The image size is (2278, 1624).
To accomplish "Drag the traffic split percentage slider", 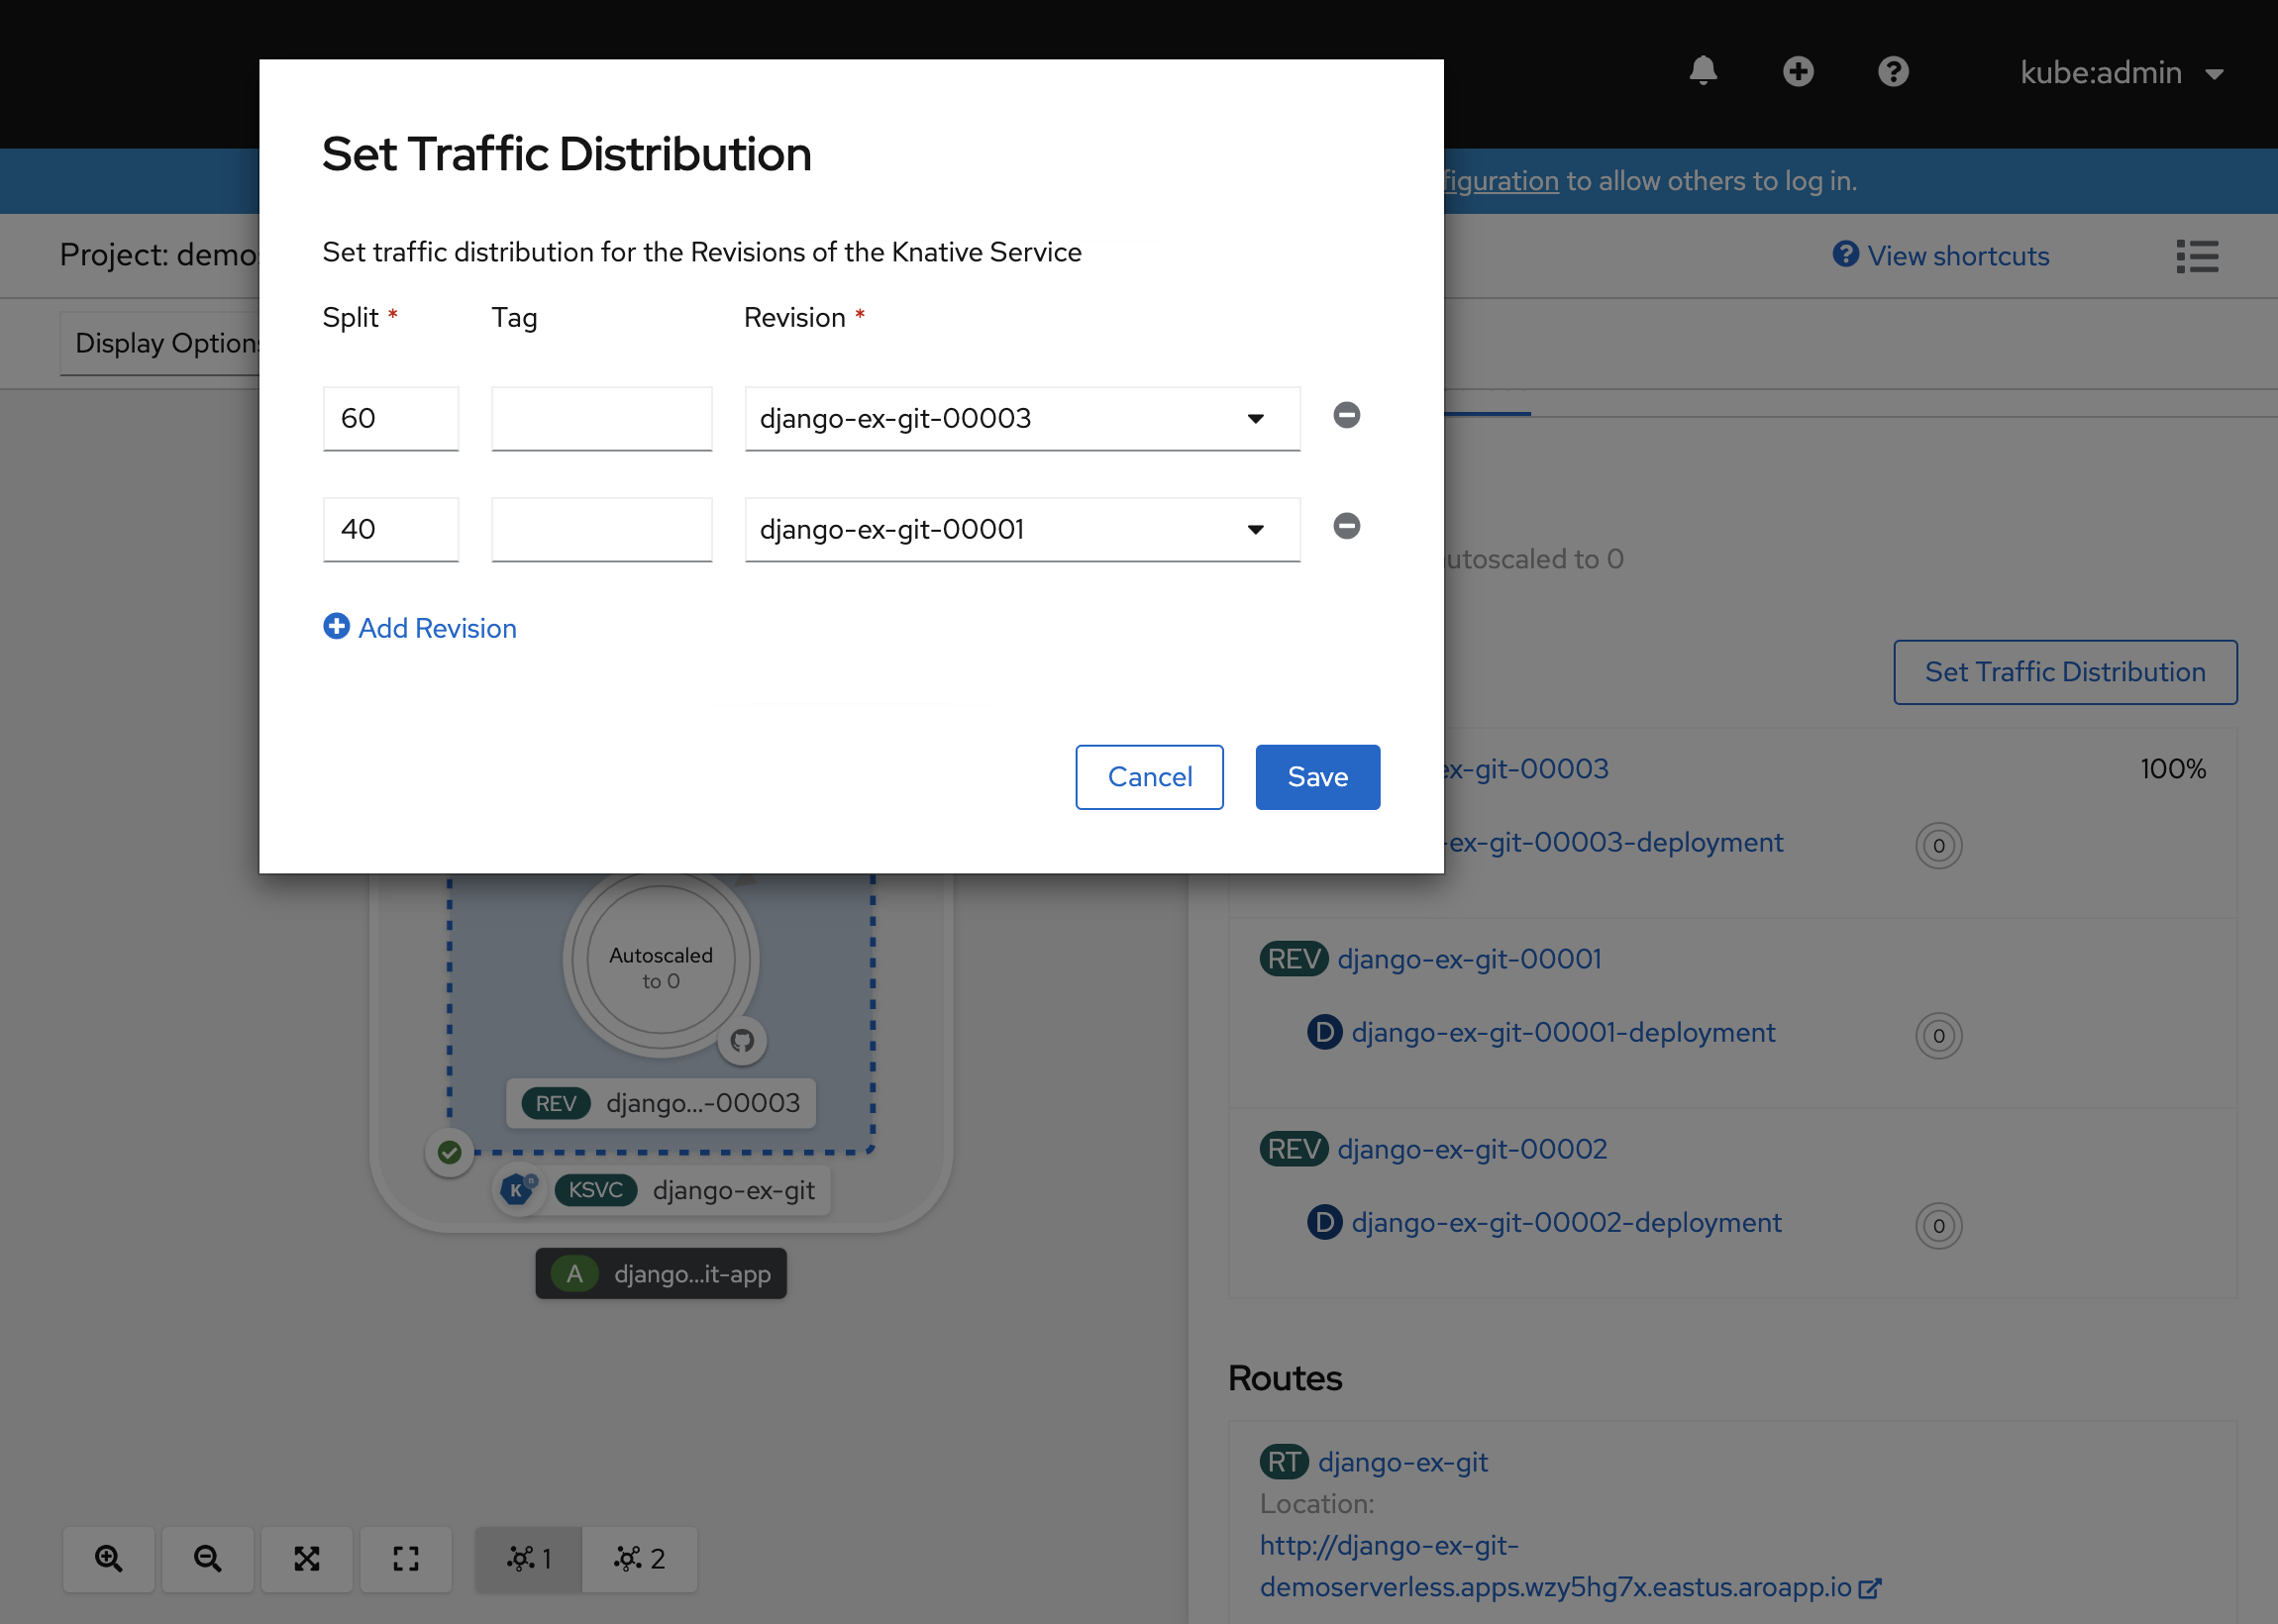I will (388, 417).
